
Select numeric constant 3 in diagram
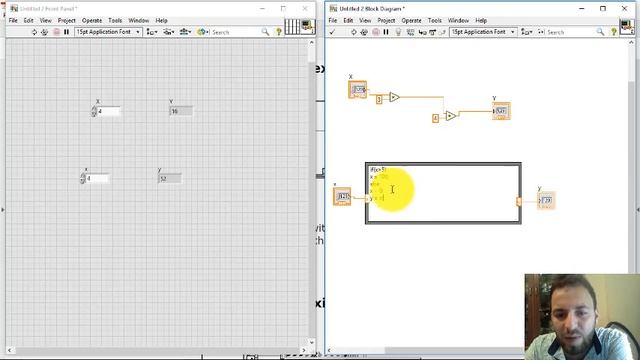(379, 99)
